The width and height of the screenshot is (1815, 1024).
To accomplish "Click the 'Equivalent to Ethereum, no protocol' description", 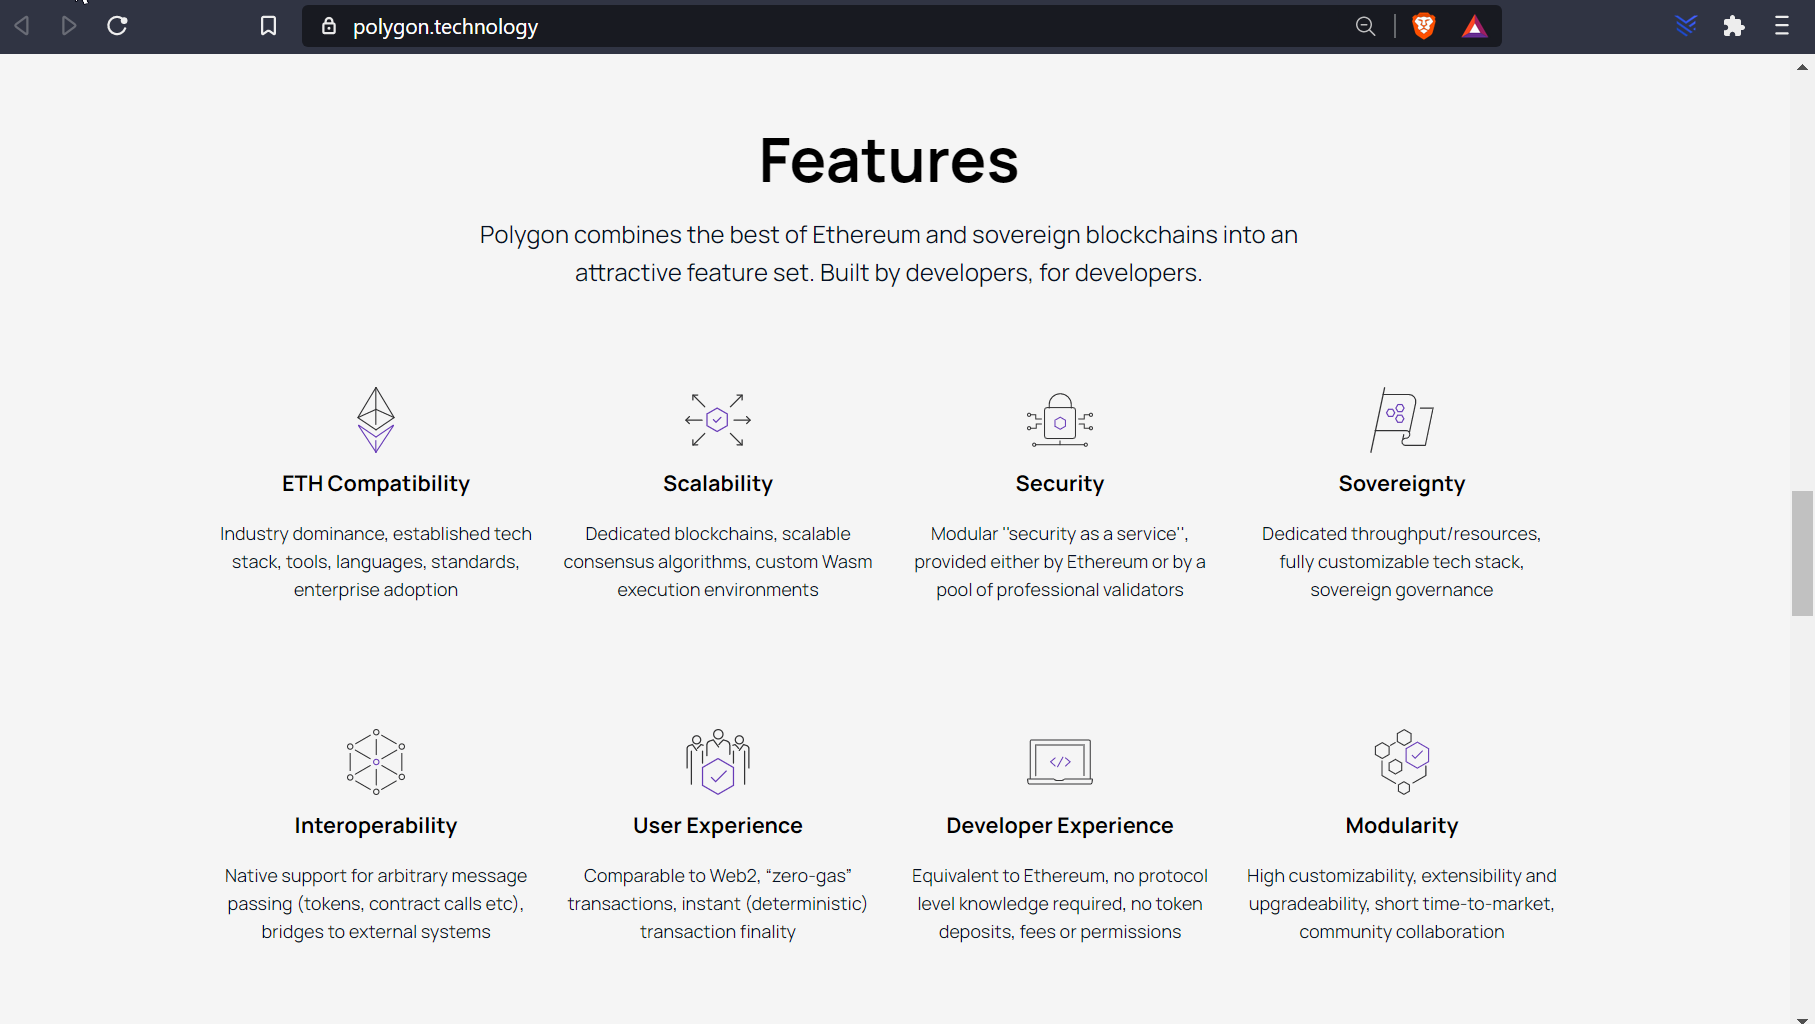I will point(1060,904).
